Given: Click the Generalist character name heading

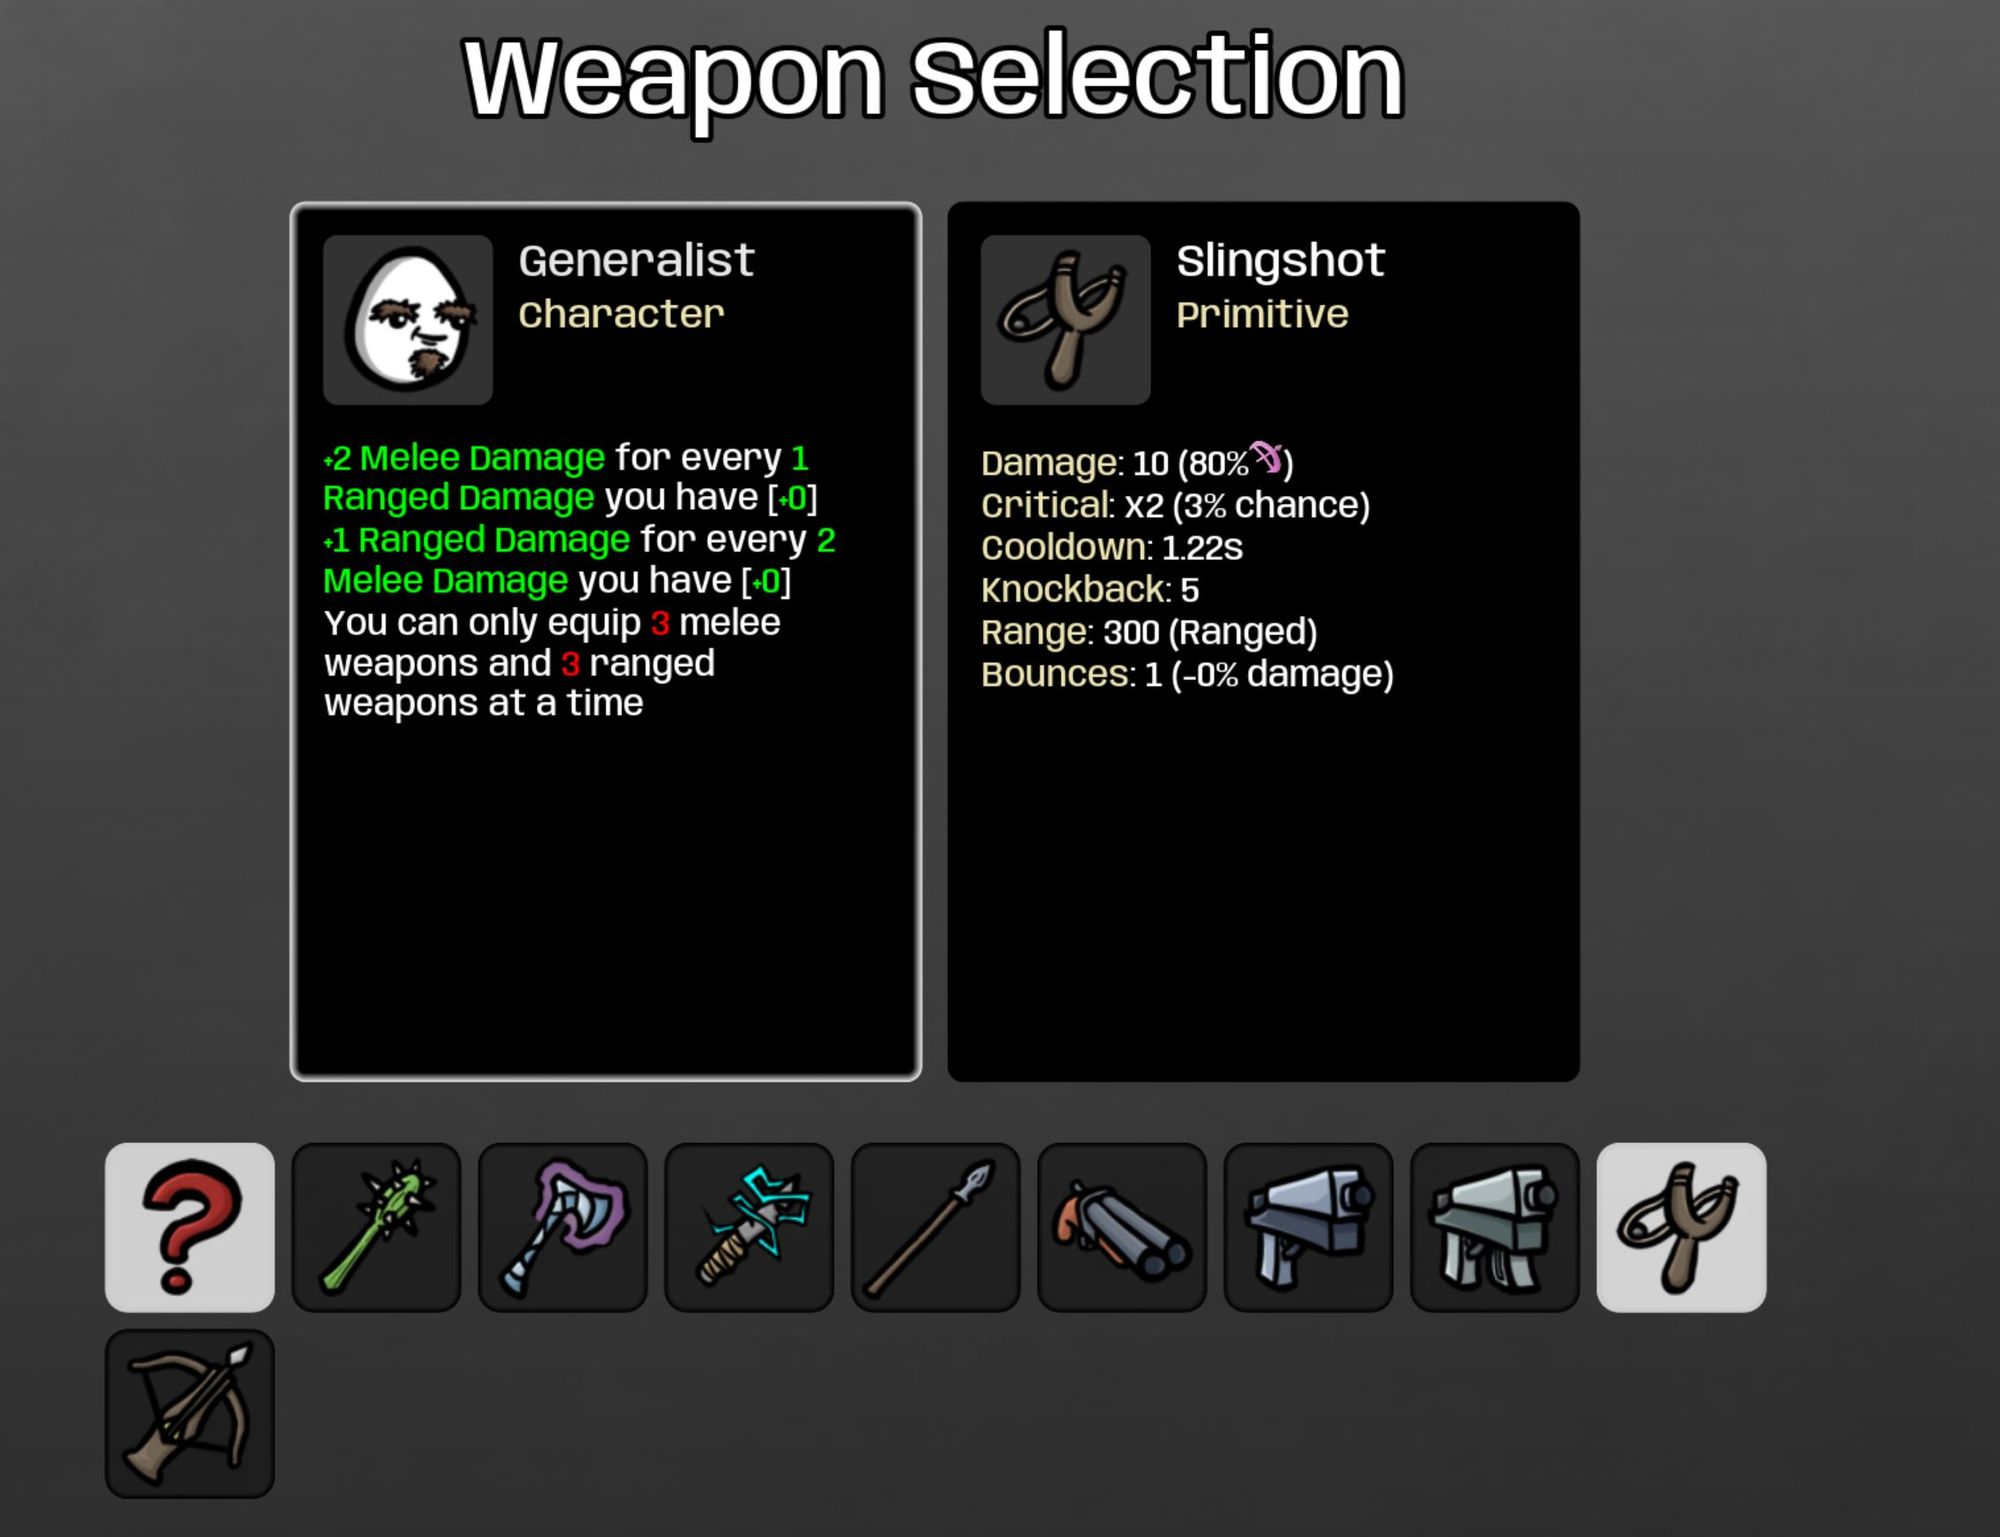Looking at the screenshot, I should click(636, 261).
